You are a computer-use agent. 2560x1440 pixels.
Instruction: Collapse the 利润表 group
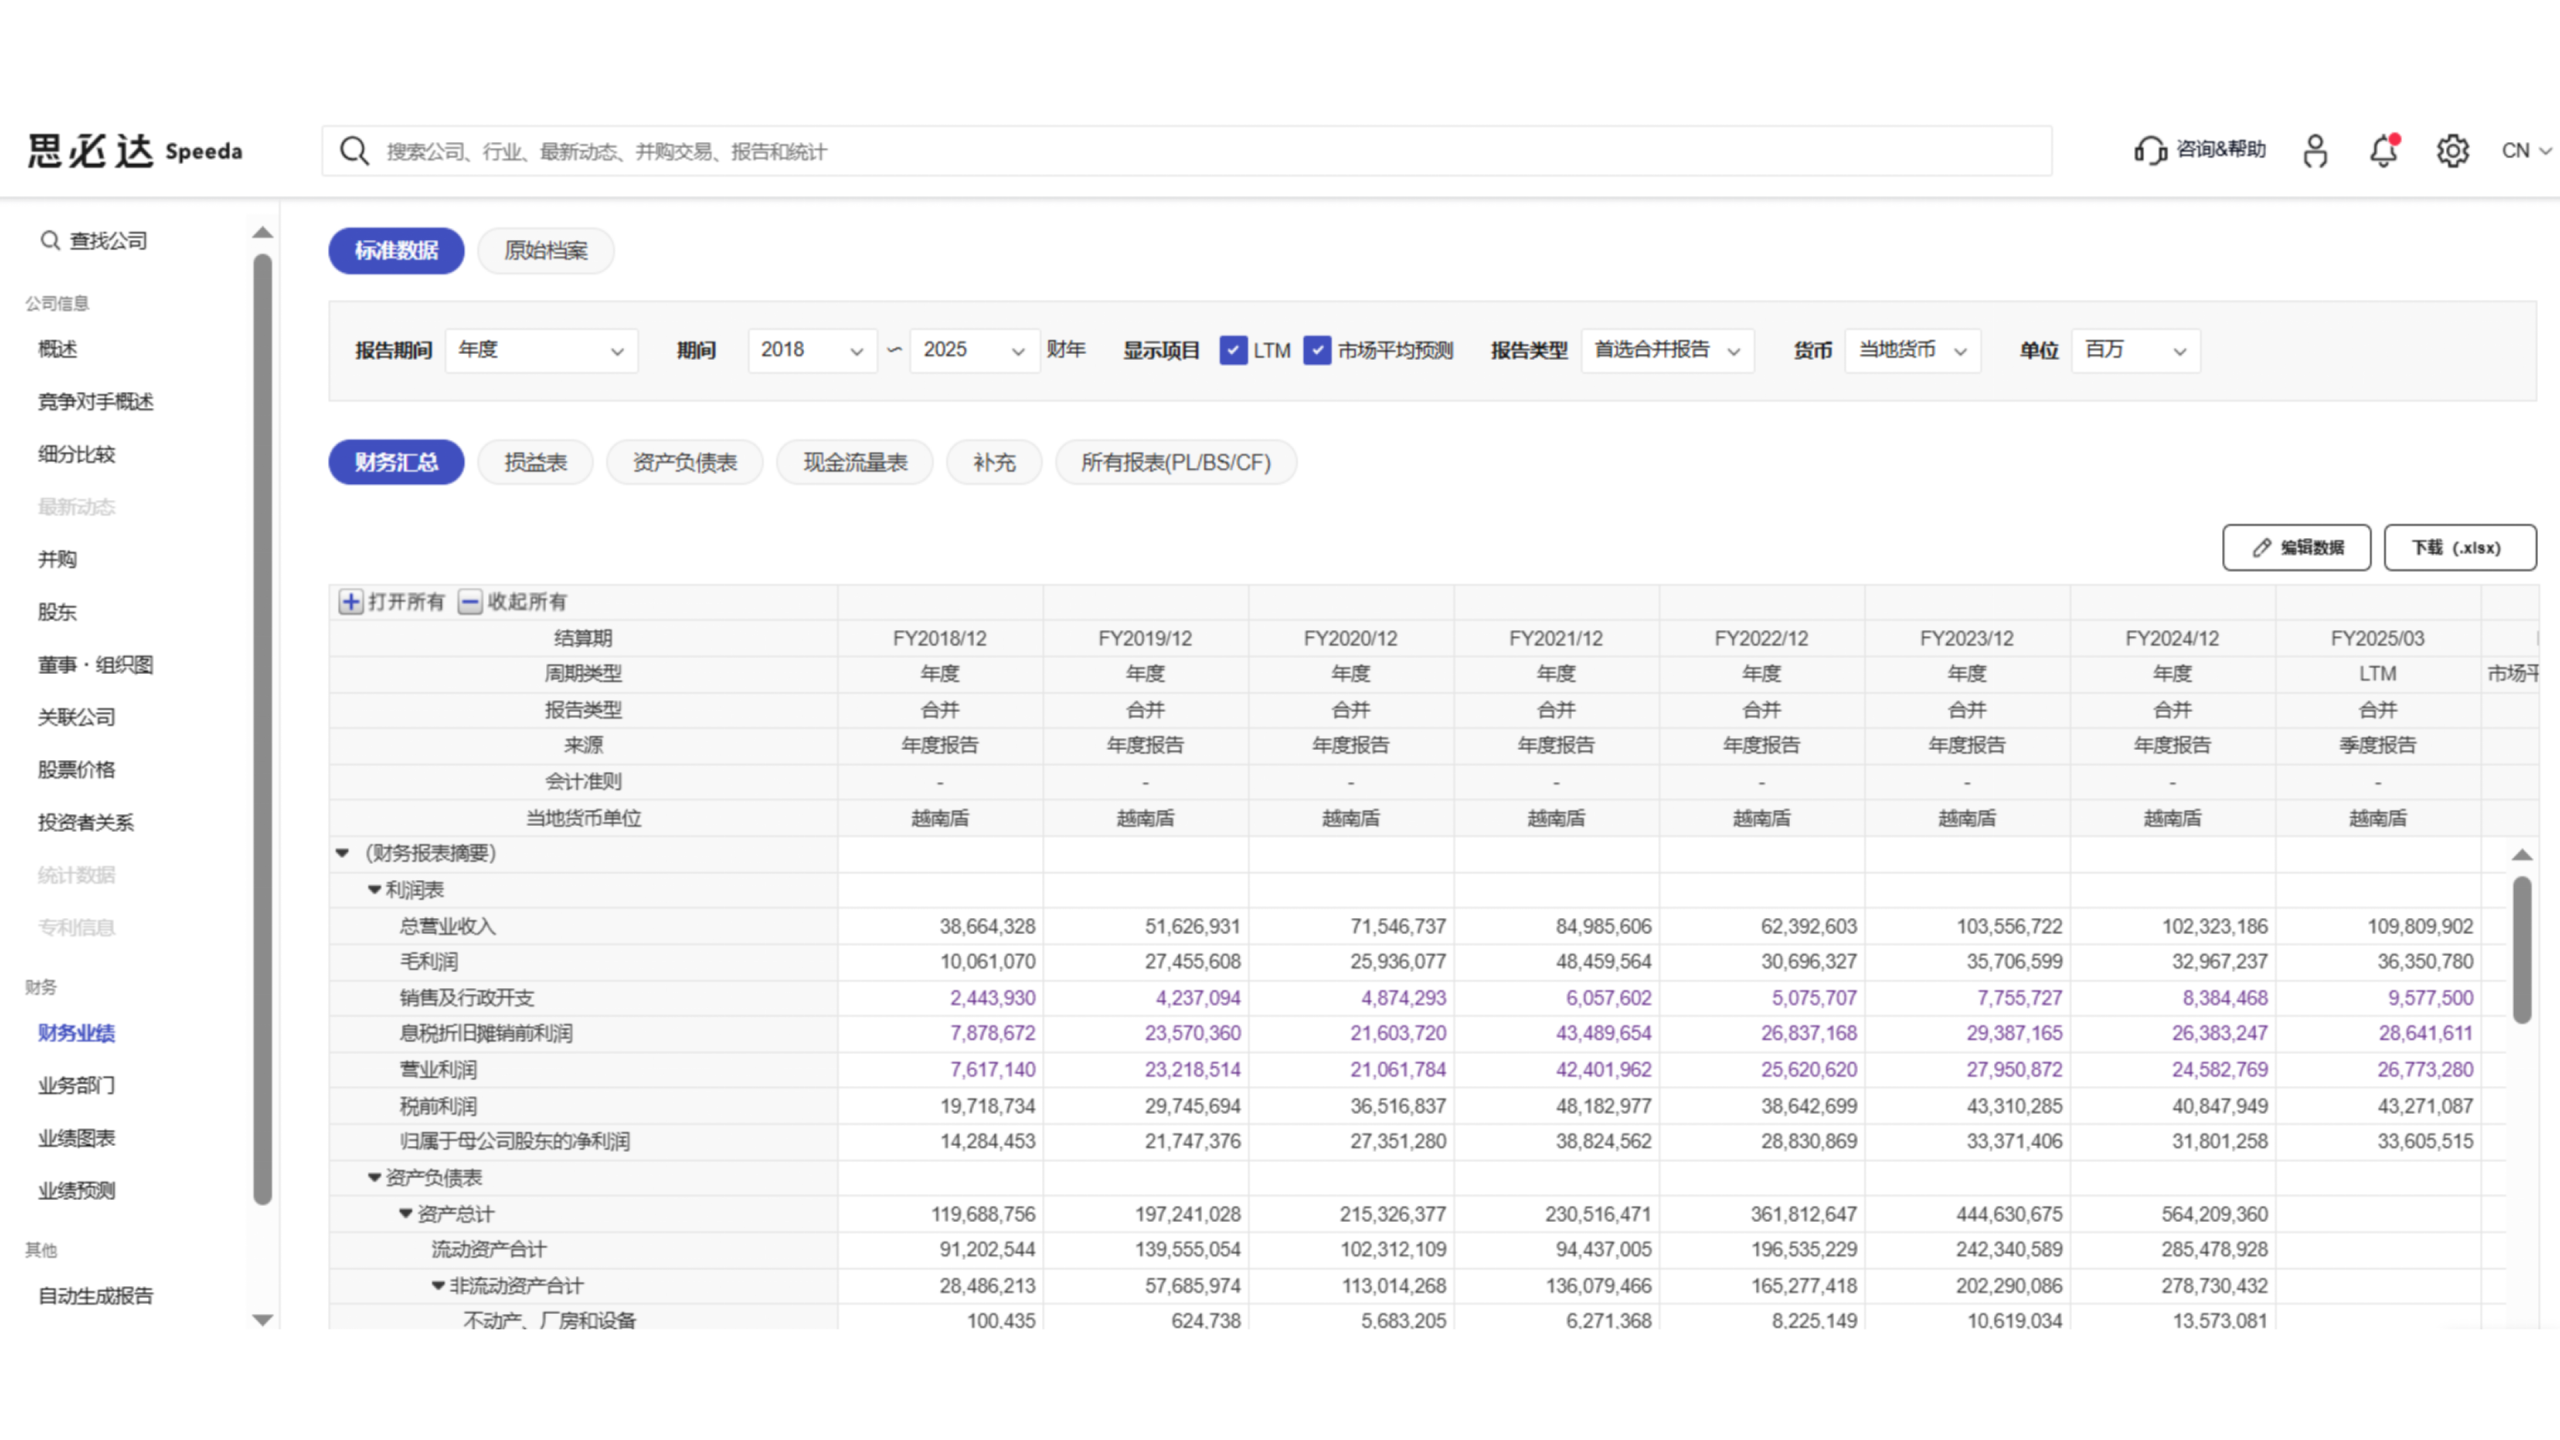[374, 889]
